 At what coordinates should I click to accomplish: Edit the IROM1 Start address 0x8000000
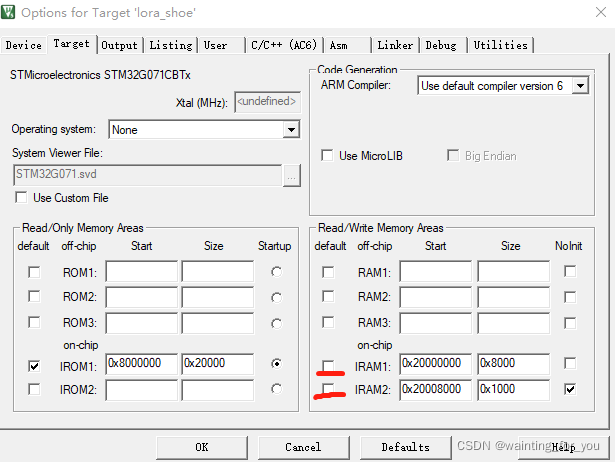pyautogui.click(x=141, y=364)
